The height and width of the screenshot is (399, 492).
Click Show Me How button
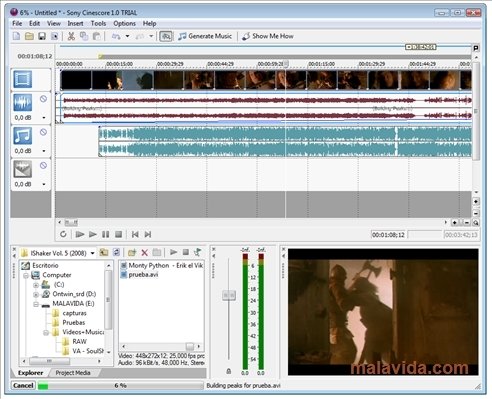click(x=268, y=36)
